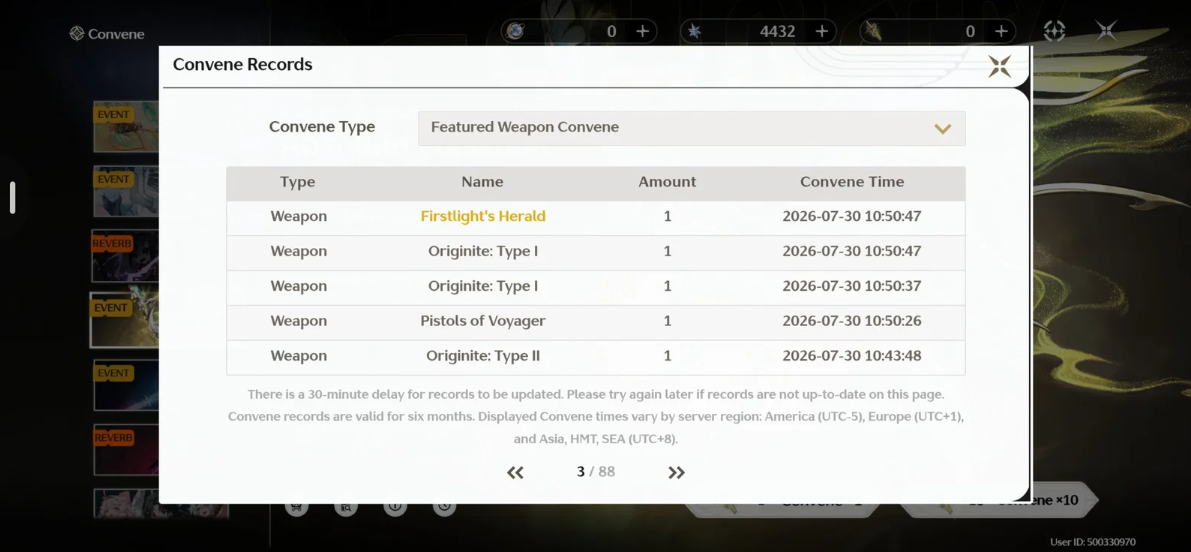
Task: Open the round target icon in top bar
Action: tap(1054, 30)
